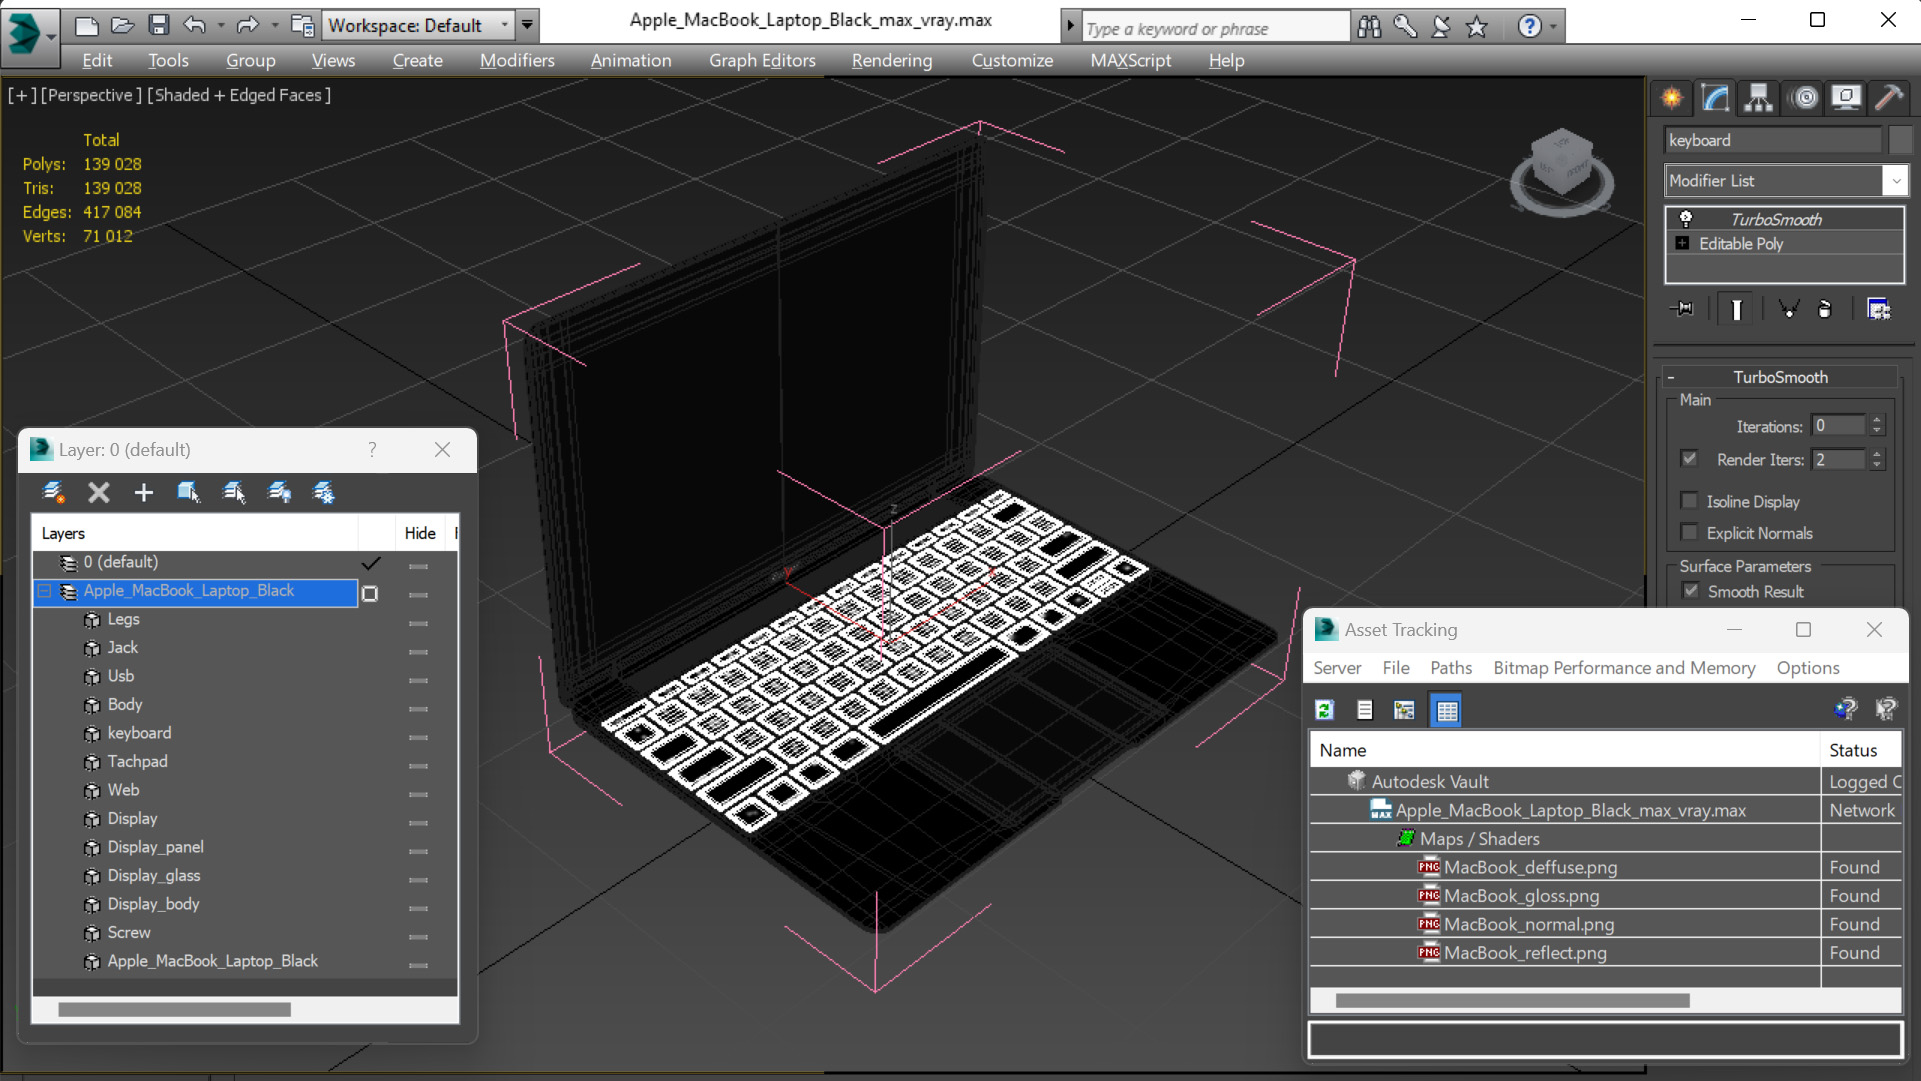Click the search binoculars icon in title bar
This screenshot has height=1081, width=1921.
(x=1369, y=27)
